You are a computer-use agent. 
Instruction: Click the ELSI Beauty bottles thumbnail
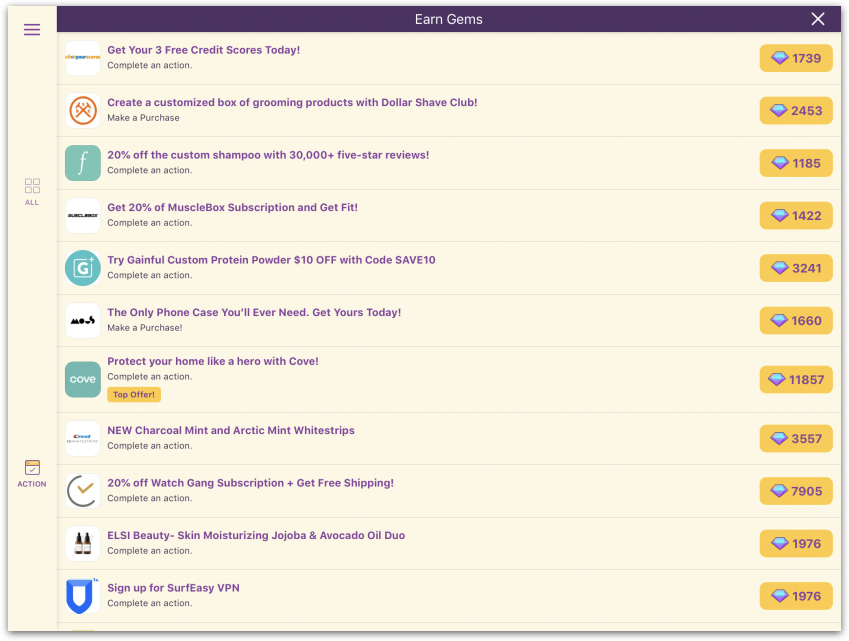coord(83,544)
